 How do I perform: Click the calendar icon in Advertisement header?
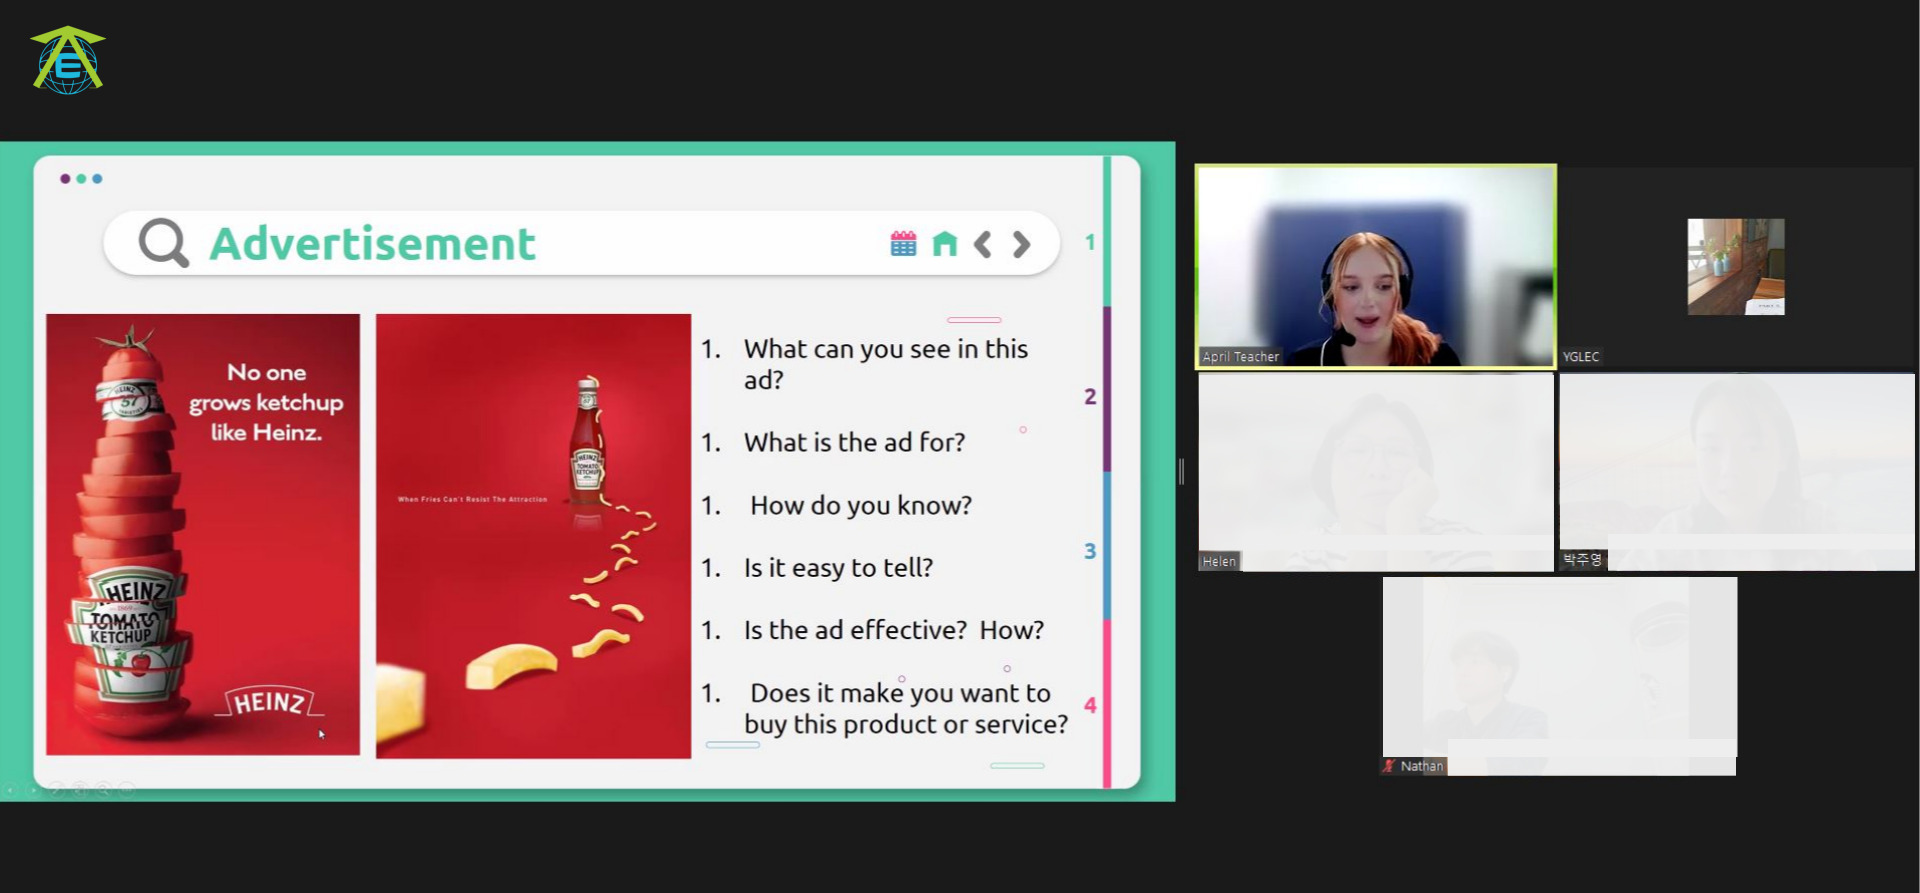[903, 243]
